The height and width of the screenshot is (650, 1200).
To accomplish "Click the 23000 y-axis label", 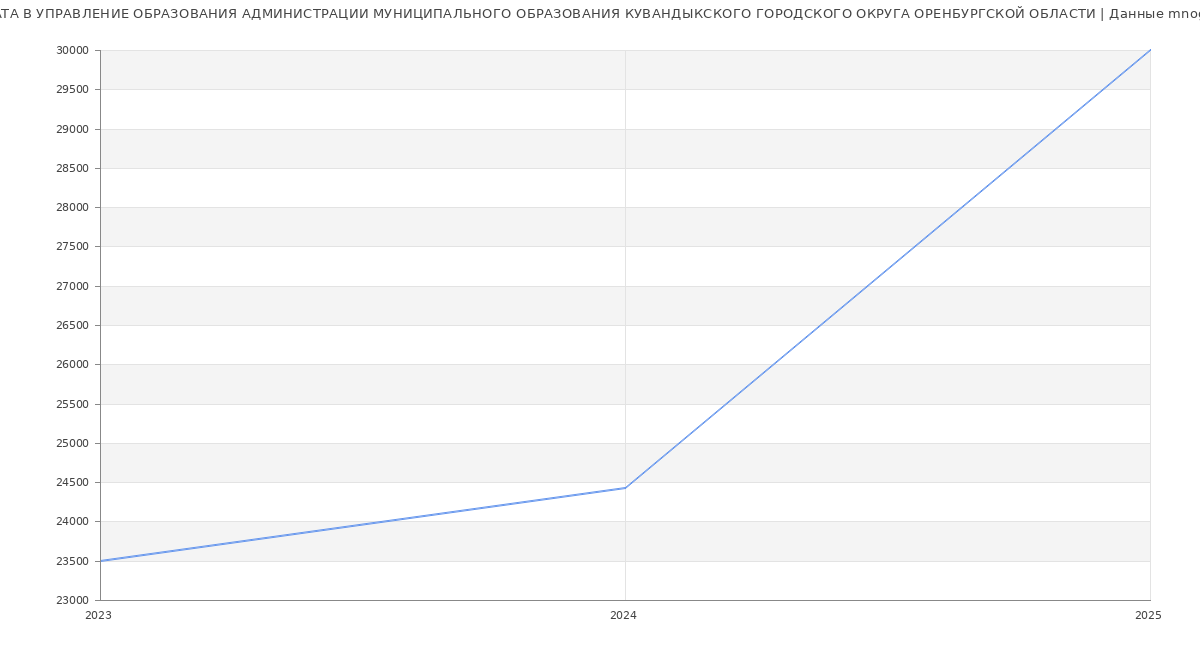I will pos(72,601).
